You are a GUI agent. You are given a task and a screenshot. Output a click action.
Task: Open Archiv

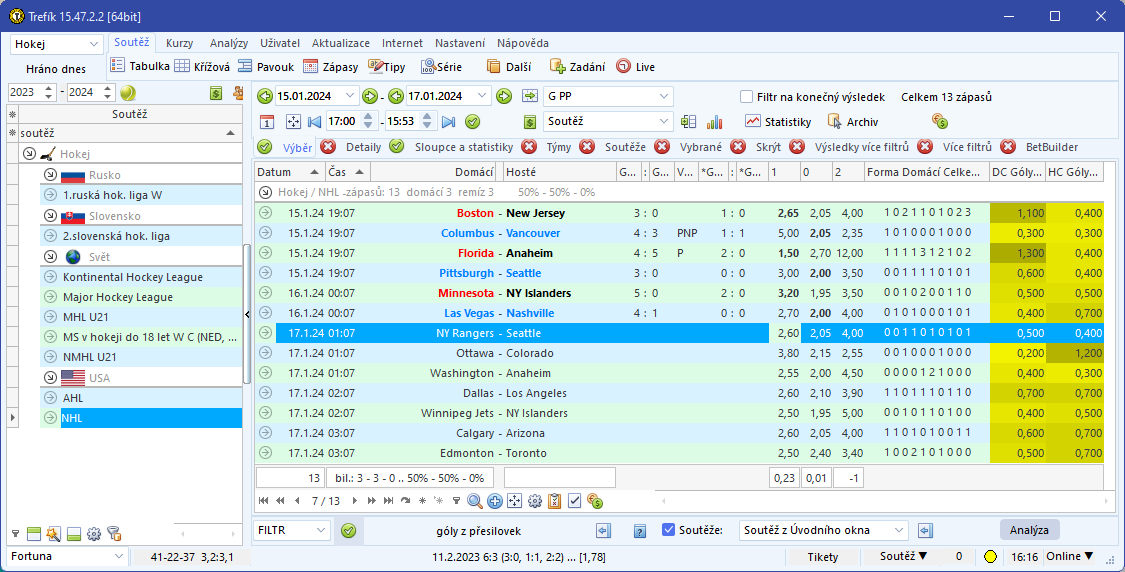[853, 121]
